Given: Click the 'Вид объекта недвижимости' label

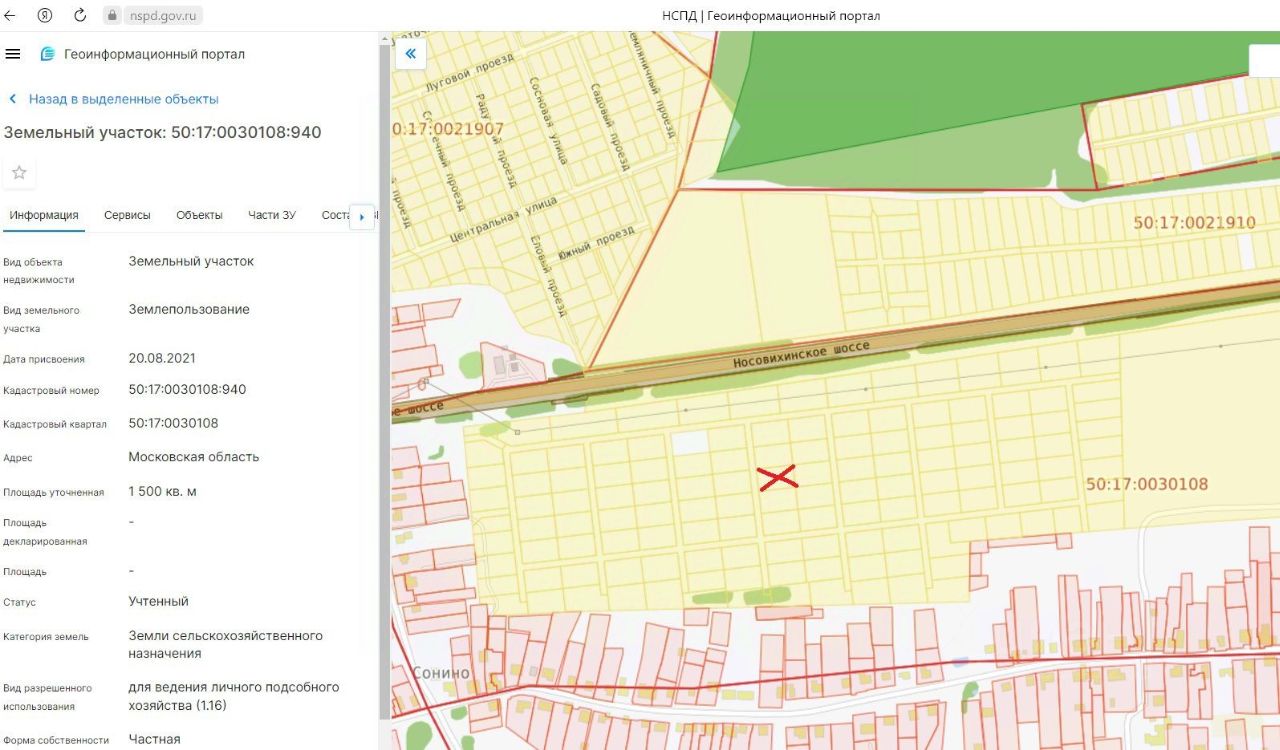Looking at the screenshot, I should [x=39, y=271].
